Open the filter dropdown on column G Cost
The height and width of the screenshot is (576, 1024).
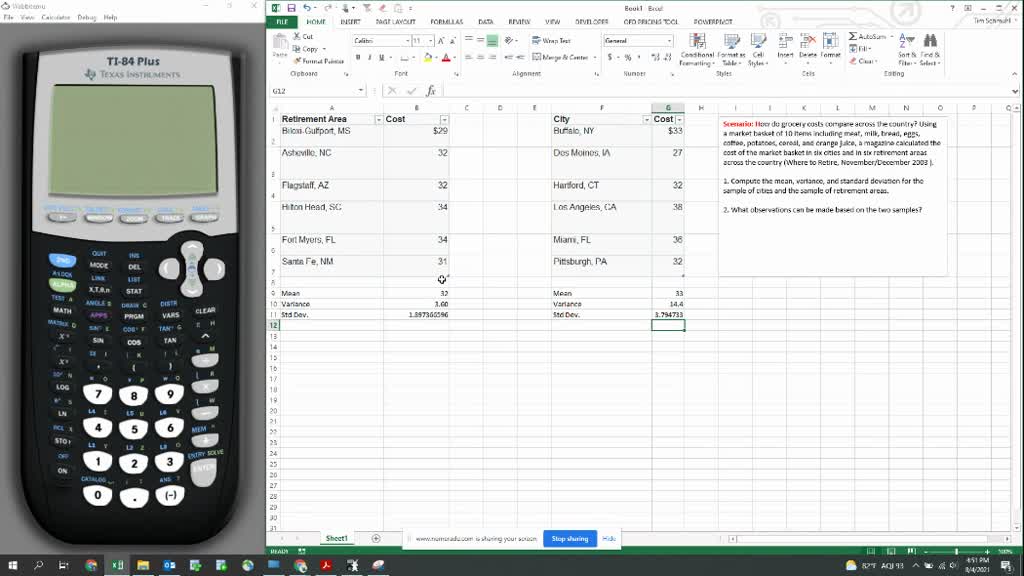tap(679, 120)
